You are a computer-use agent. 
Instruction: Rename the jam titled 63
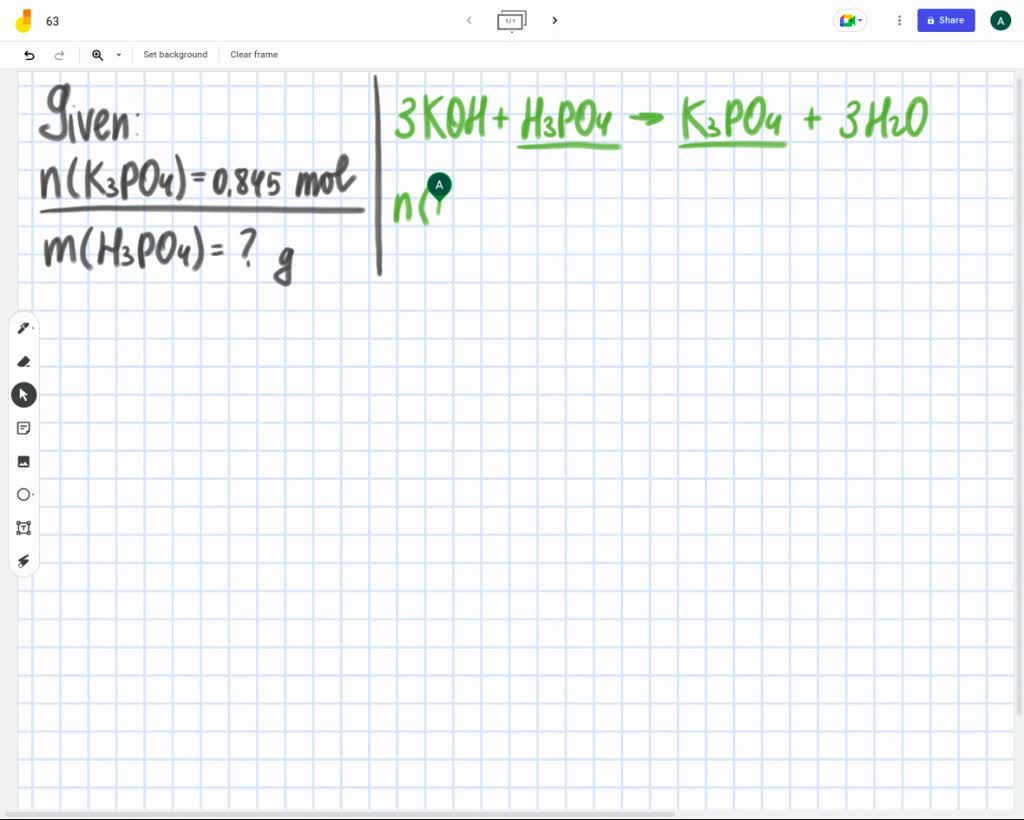click(x=52, y=20)
